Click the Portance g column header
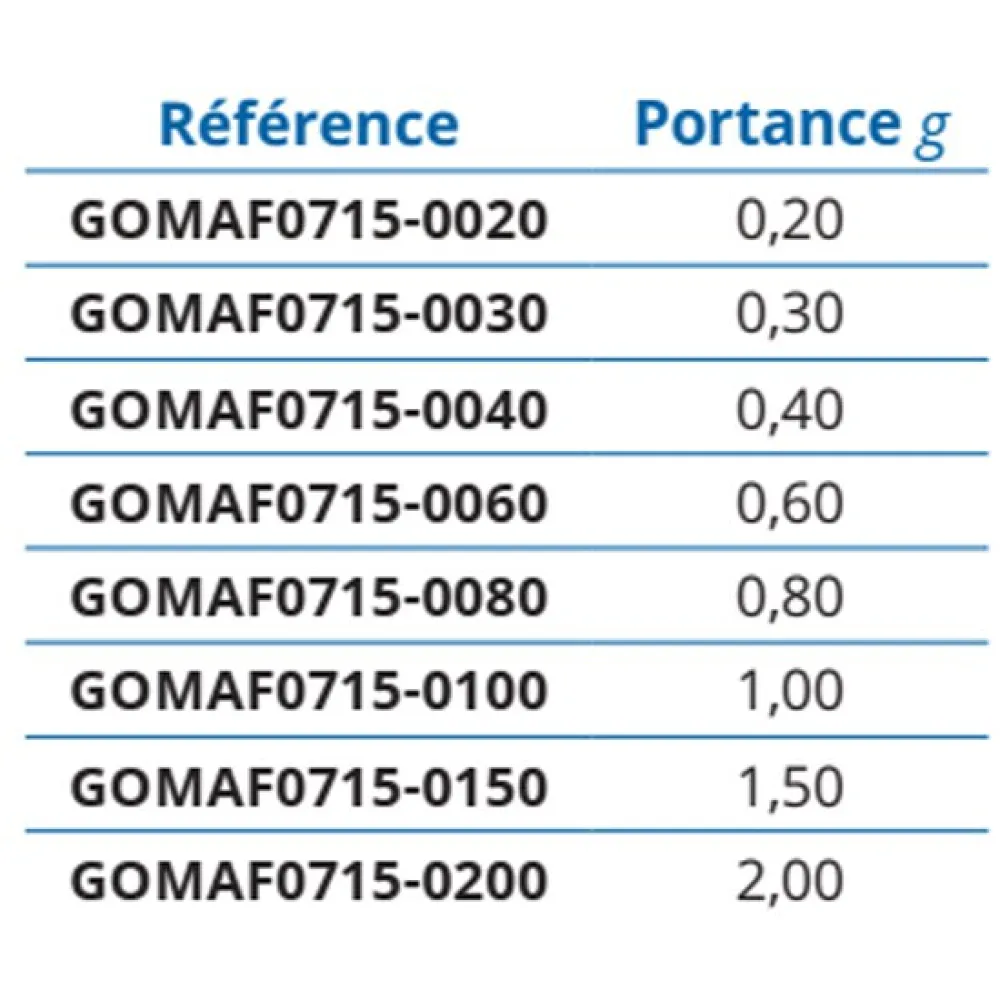Screen dimensions: 1000x1000 pos(791,127)
